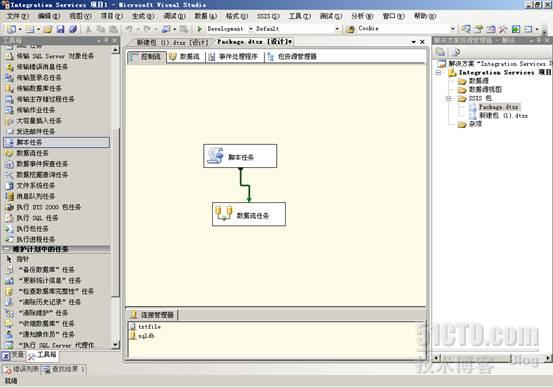Click 数据流任务 node on design canvas
The width and height of the screenshot is (553, 388).
[x=249, y=214]
